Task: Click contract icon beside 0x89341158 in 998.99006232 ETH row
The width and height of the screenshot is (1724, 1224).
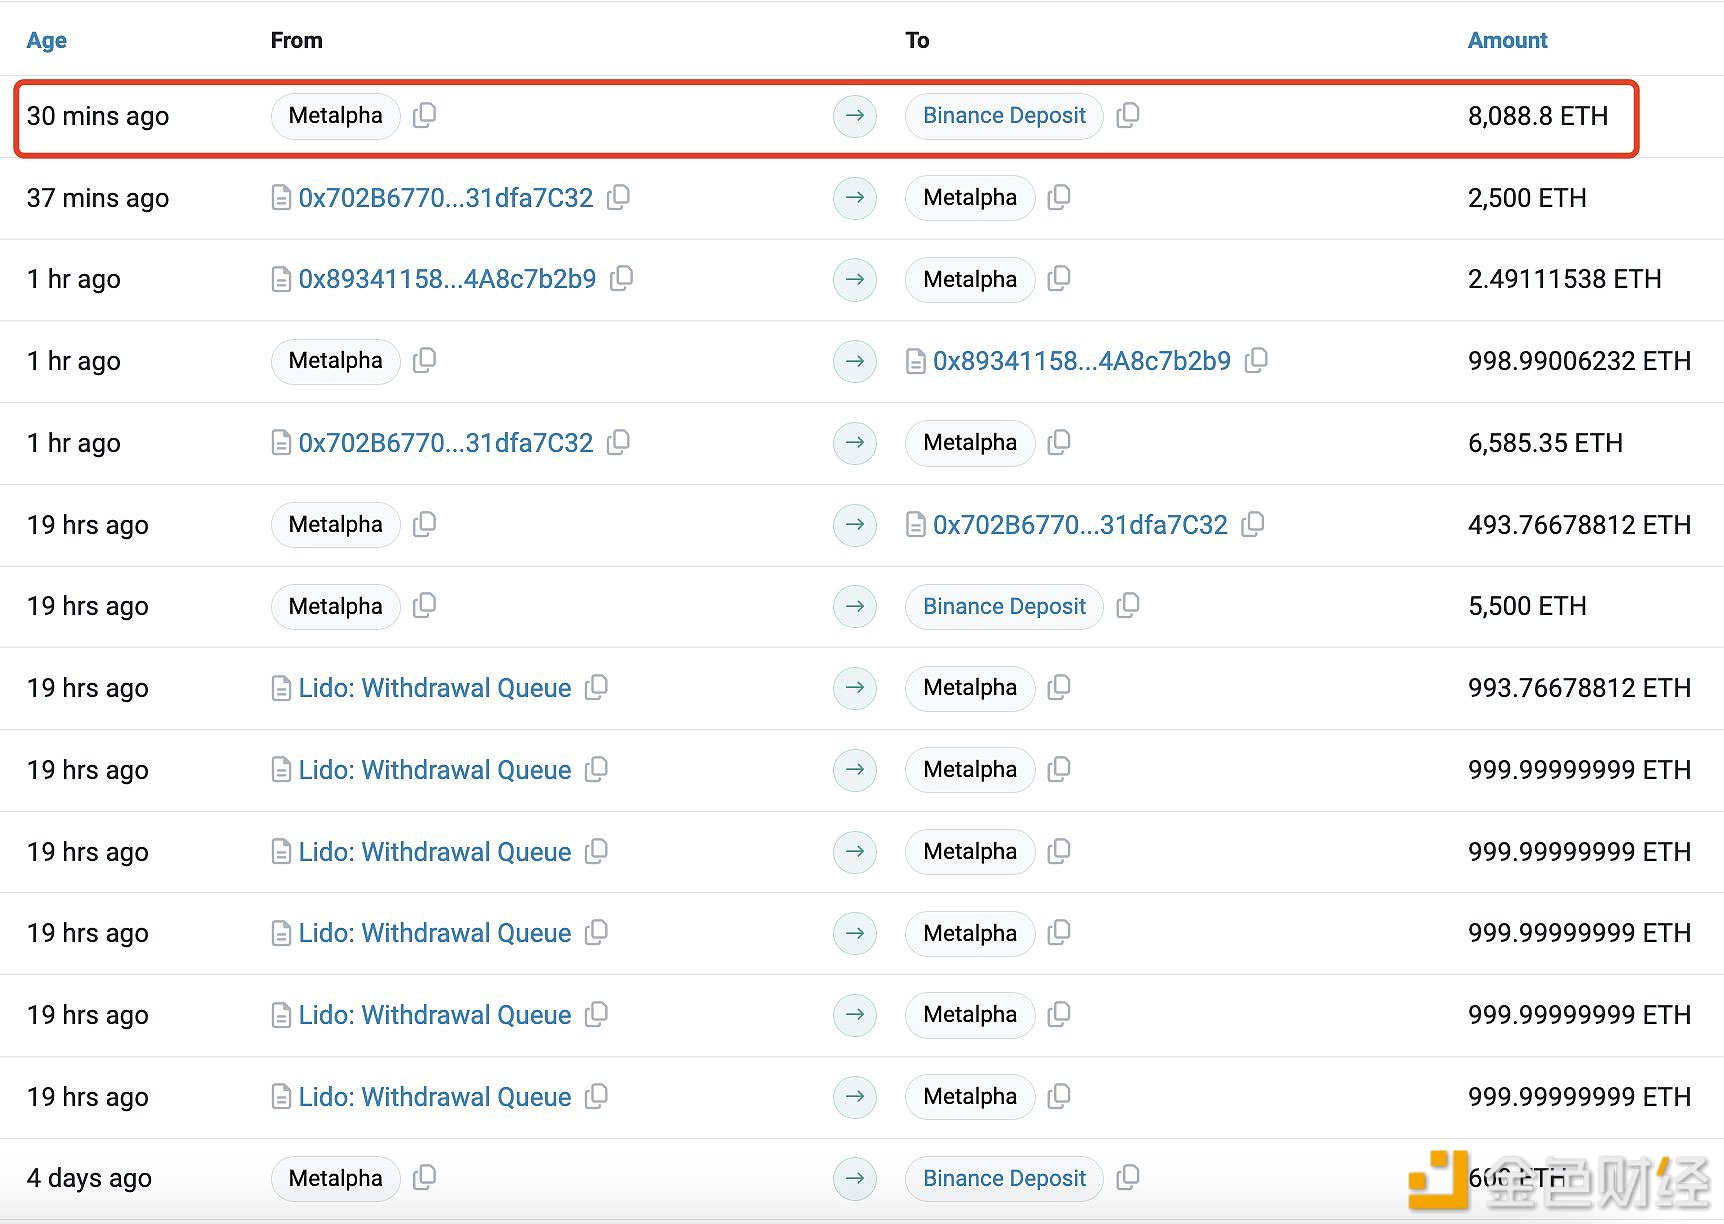Action: 915,361
